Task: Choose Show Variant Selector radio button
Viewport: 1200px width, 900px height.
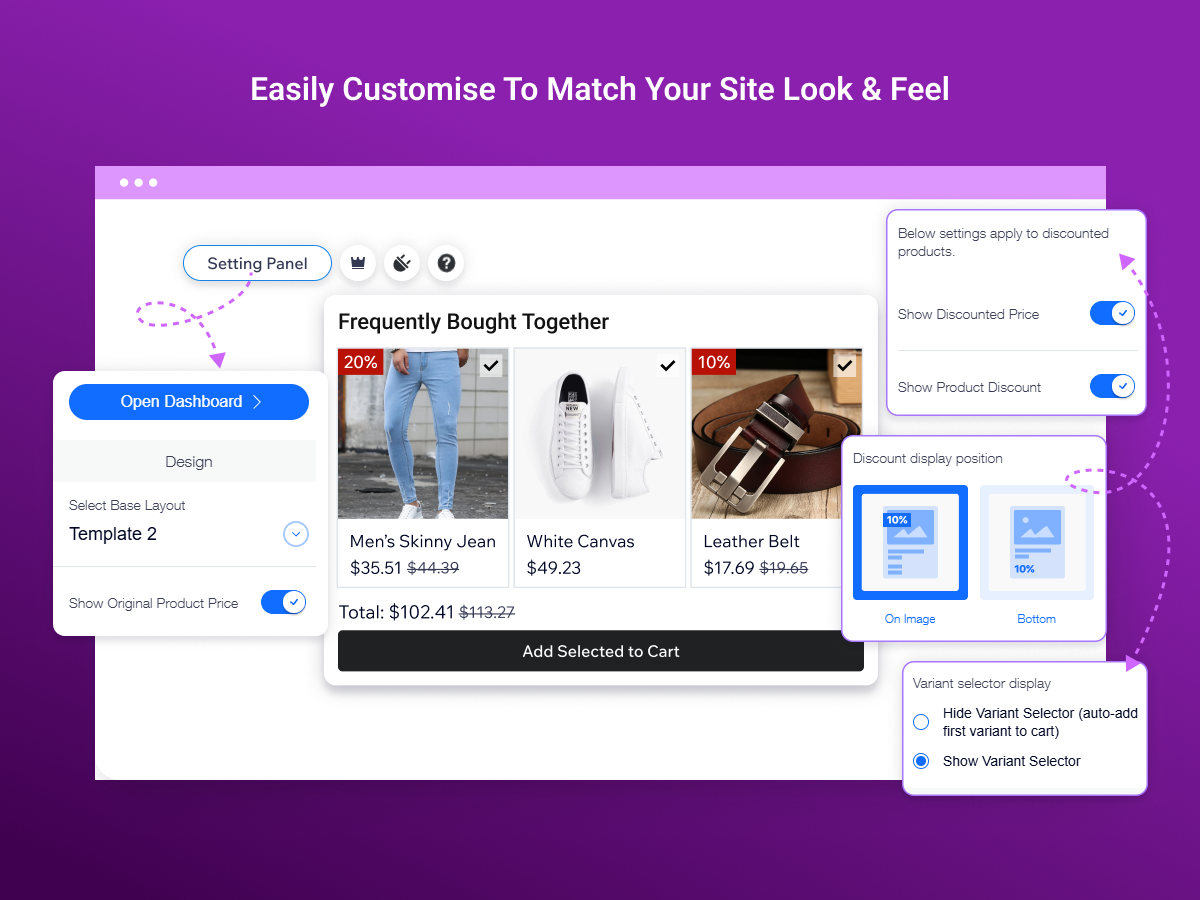Action: click(921, 761)
